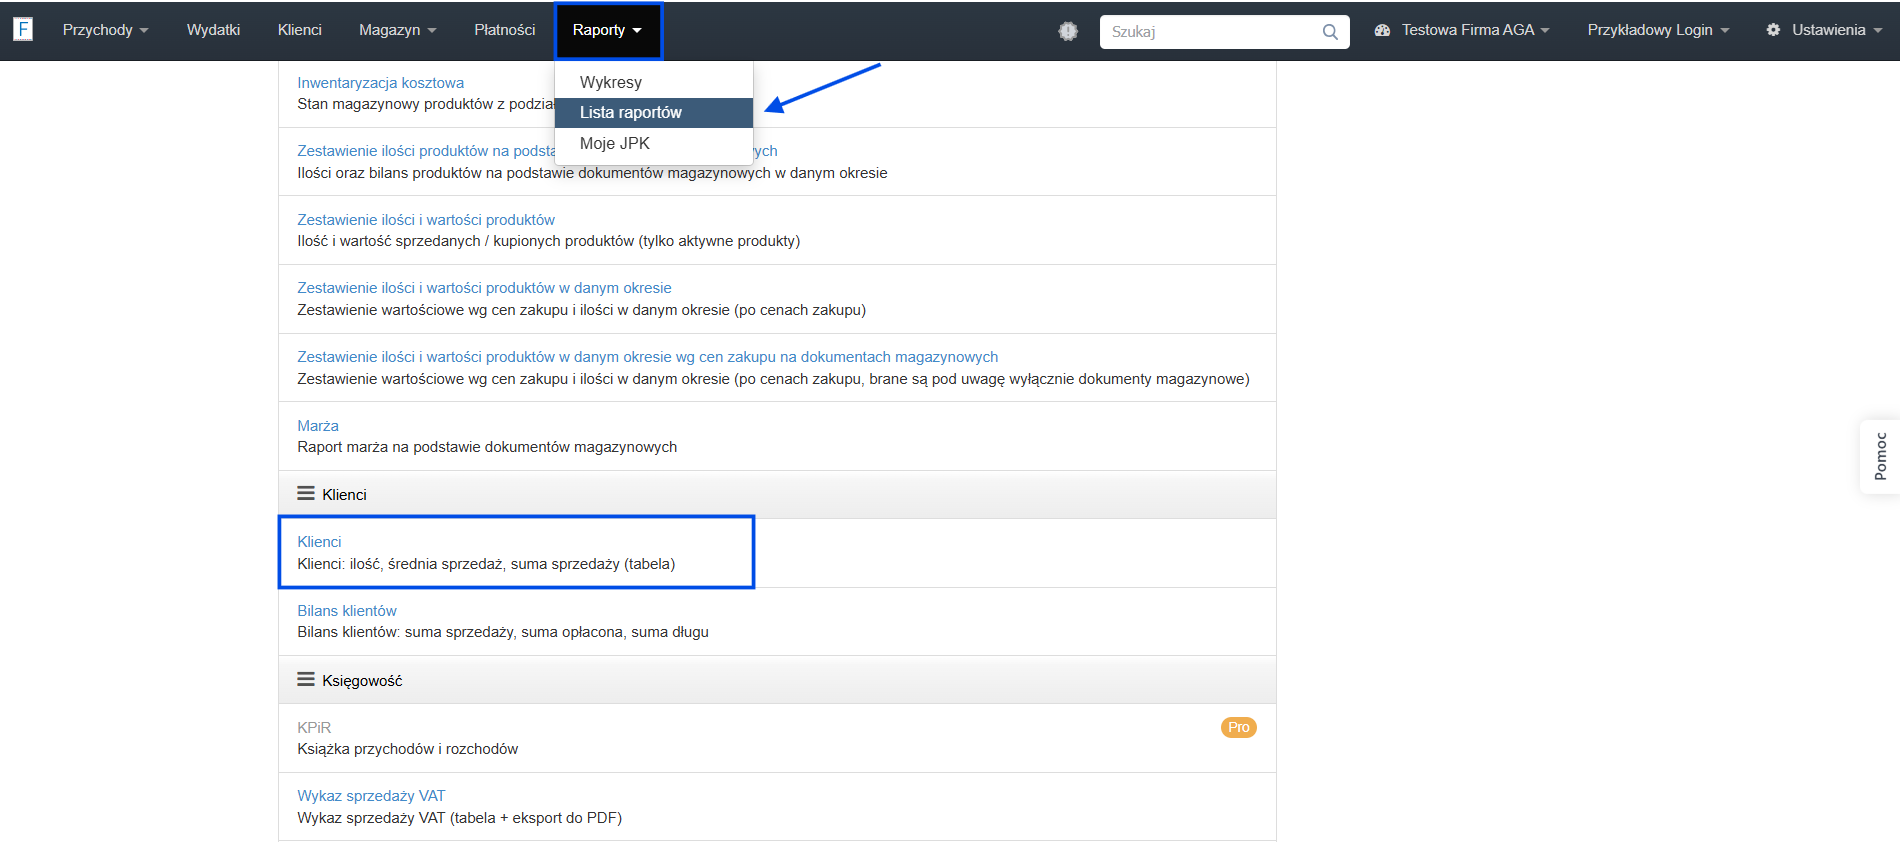Open the KPiR report link
Viewport: 1900px width, 842px height.
coord(314,728)
